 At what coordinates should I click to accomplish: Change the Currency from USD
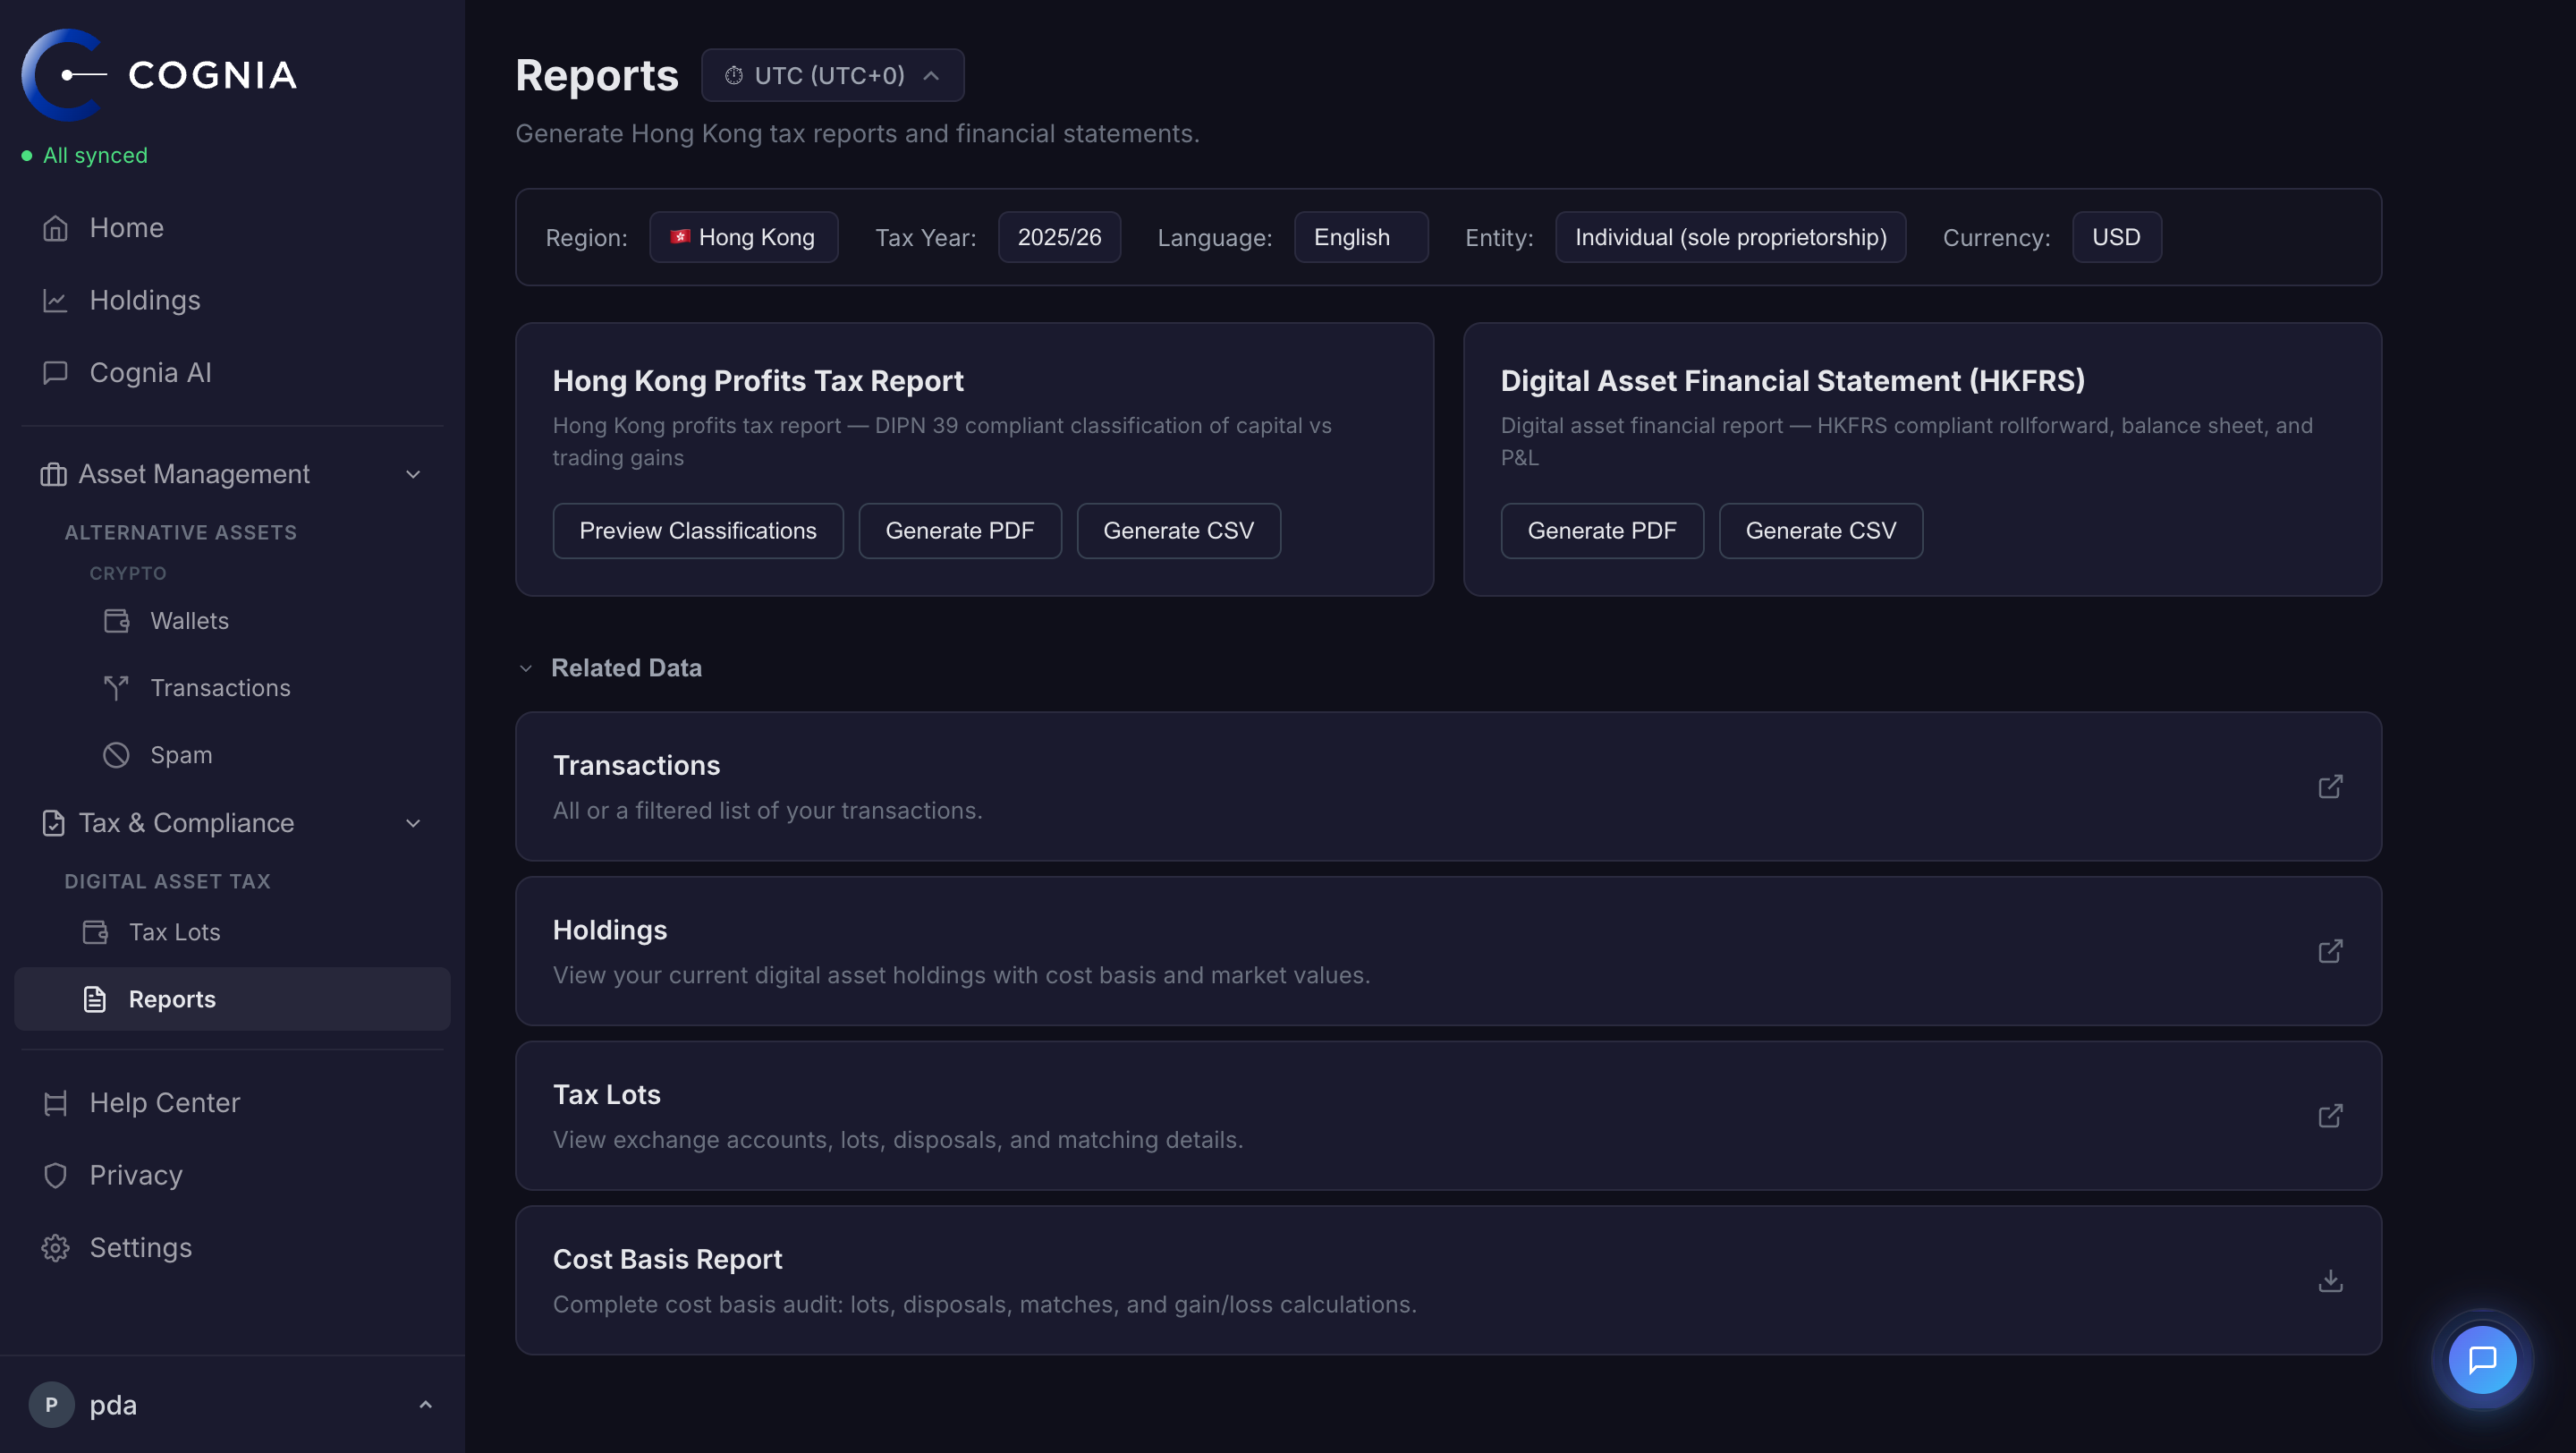coord(2116,237)
